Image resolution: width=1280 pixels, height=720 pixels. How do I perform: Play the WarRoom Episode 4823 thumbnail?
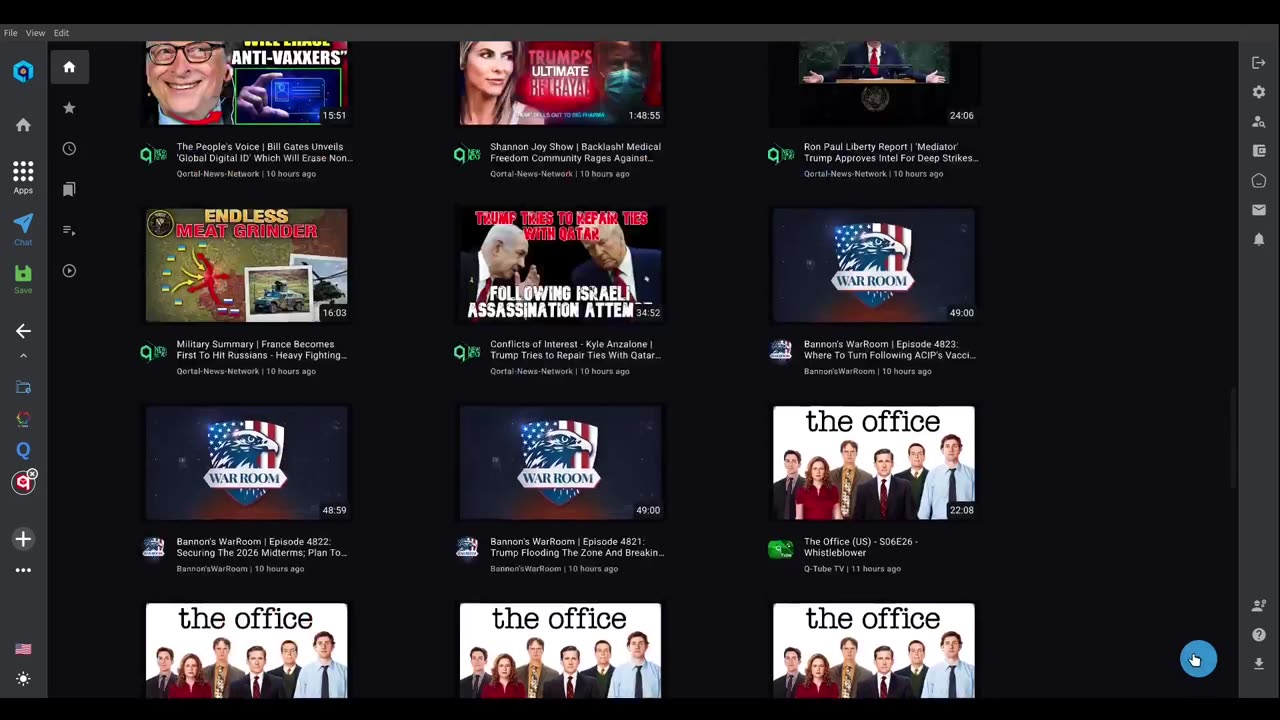point(874,265)
